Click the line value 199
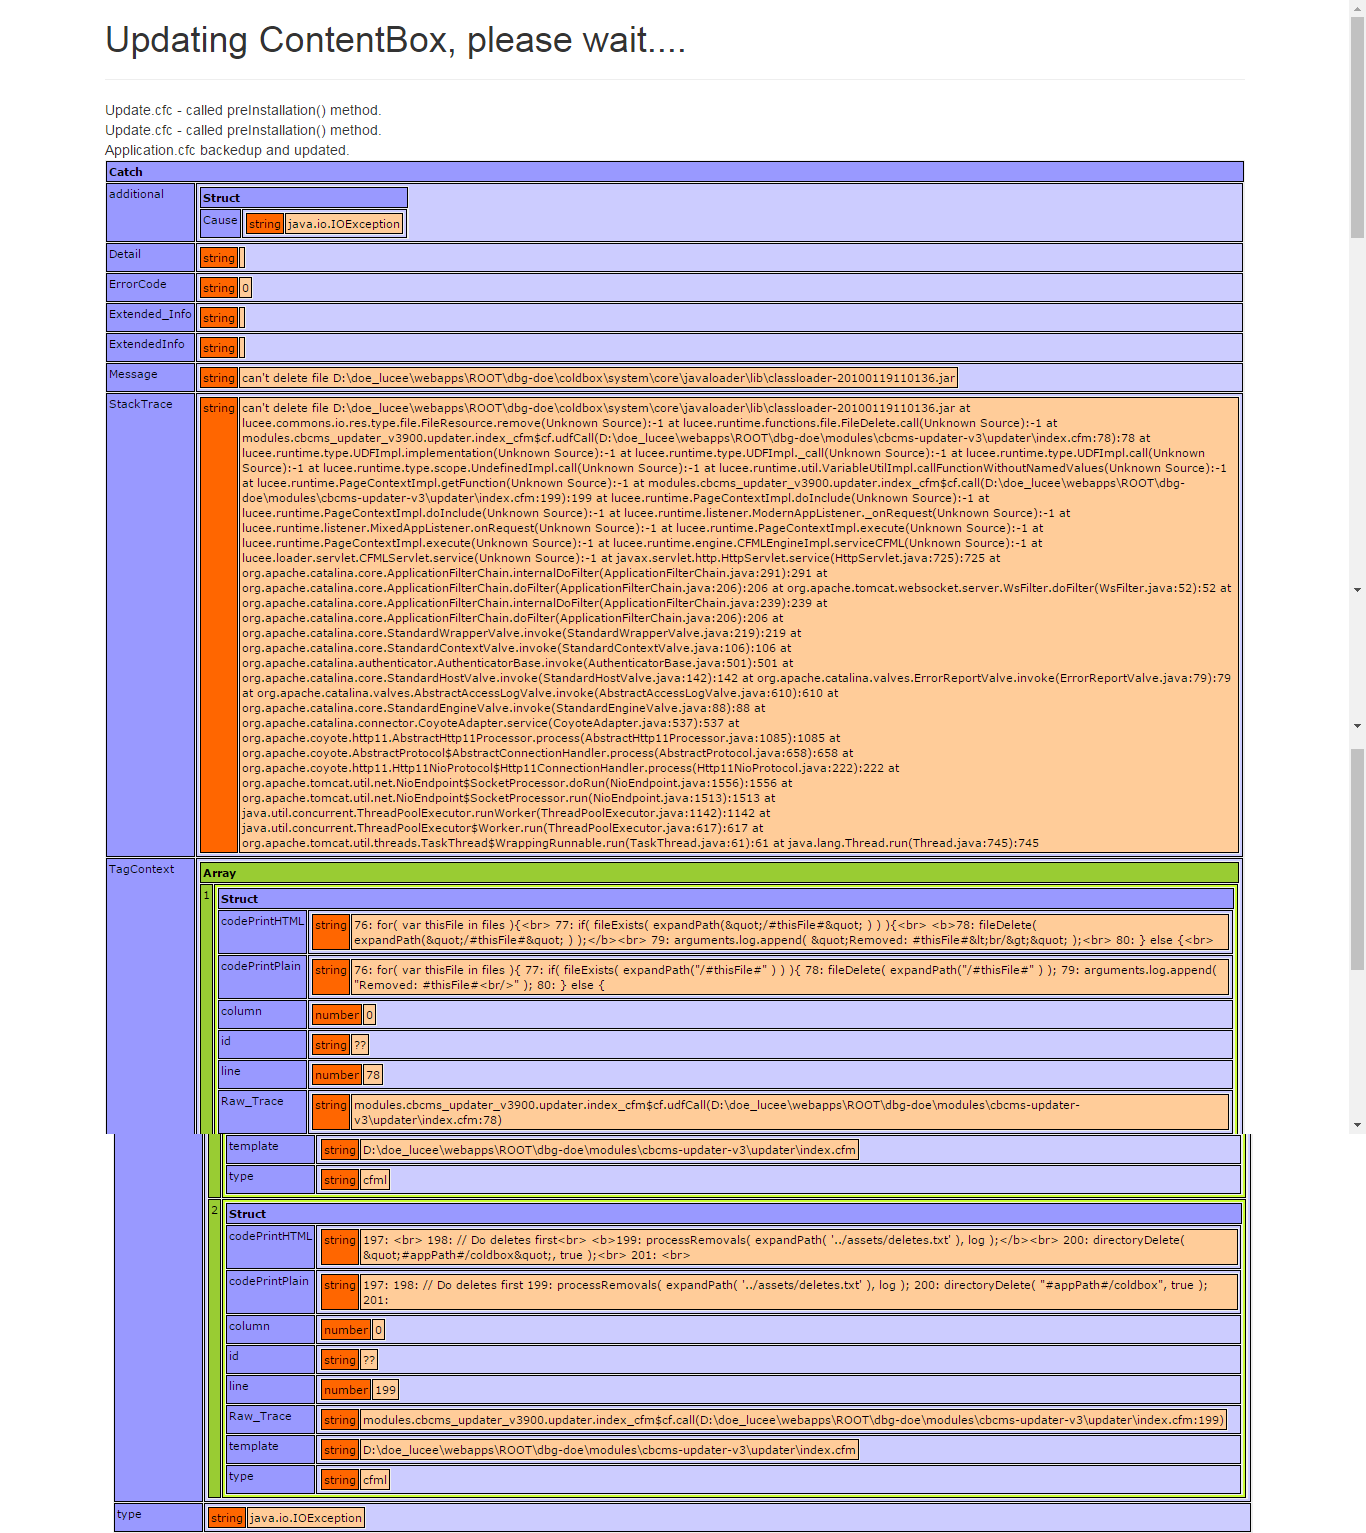Image resolution: width=1366 pixels, height=1533 pixels. coord(385,1390)
